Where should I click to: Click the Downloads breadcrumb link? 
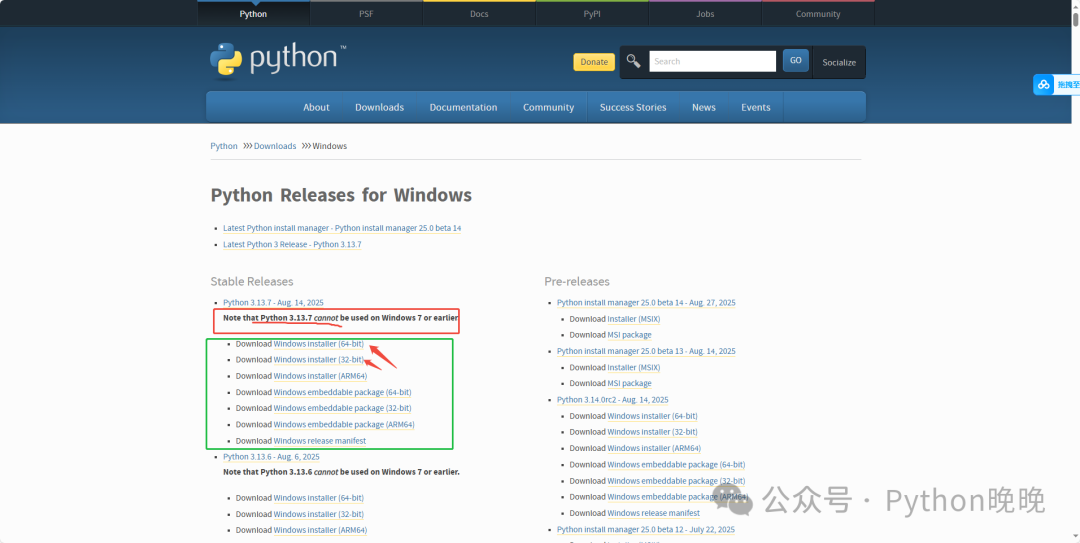pyautogui.click(x=275, y=146)
